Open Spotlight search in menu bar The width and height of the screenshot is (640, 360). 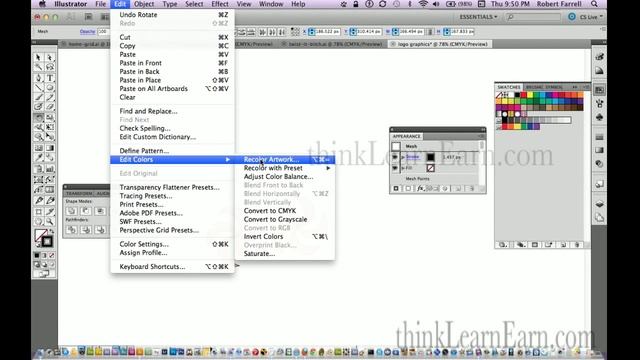(594, 4)
